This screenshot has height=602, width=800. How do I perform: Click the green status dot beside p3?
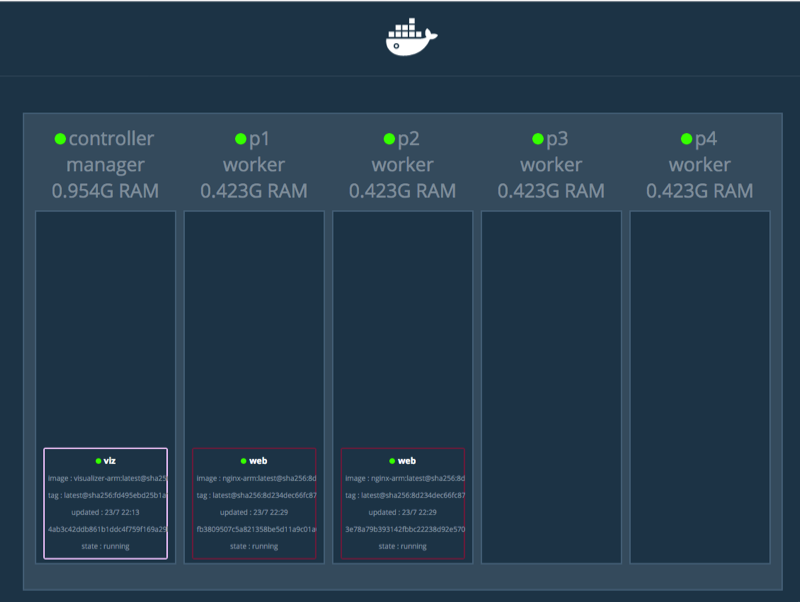pyautogui.click(x=538, y=139)
